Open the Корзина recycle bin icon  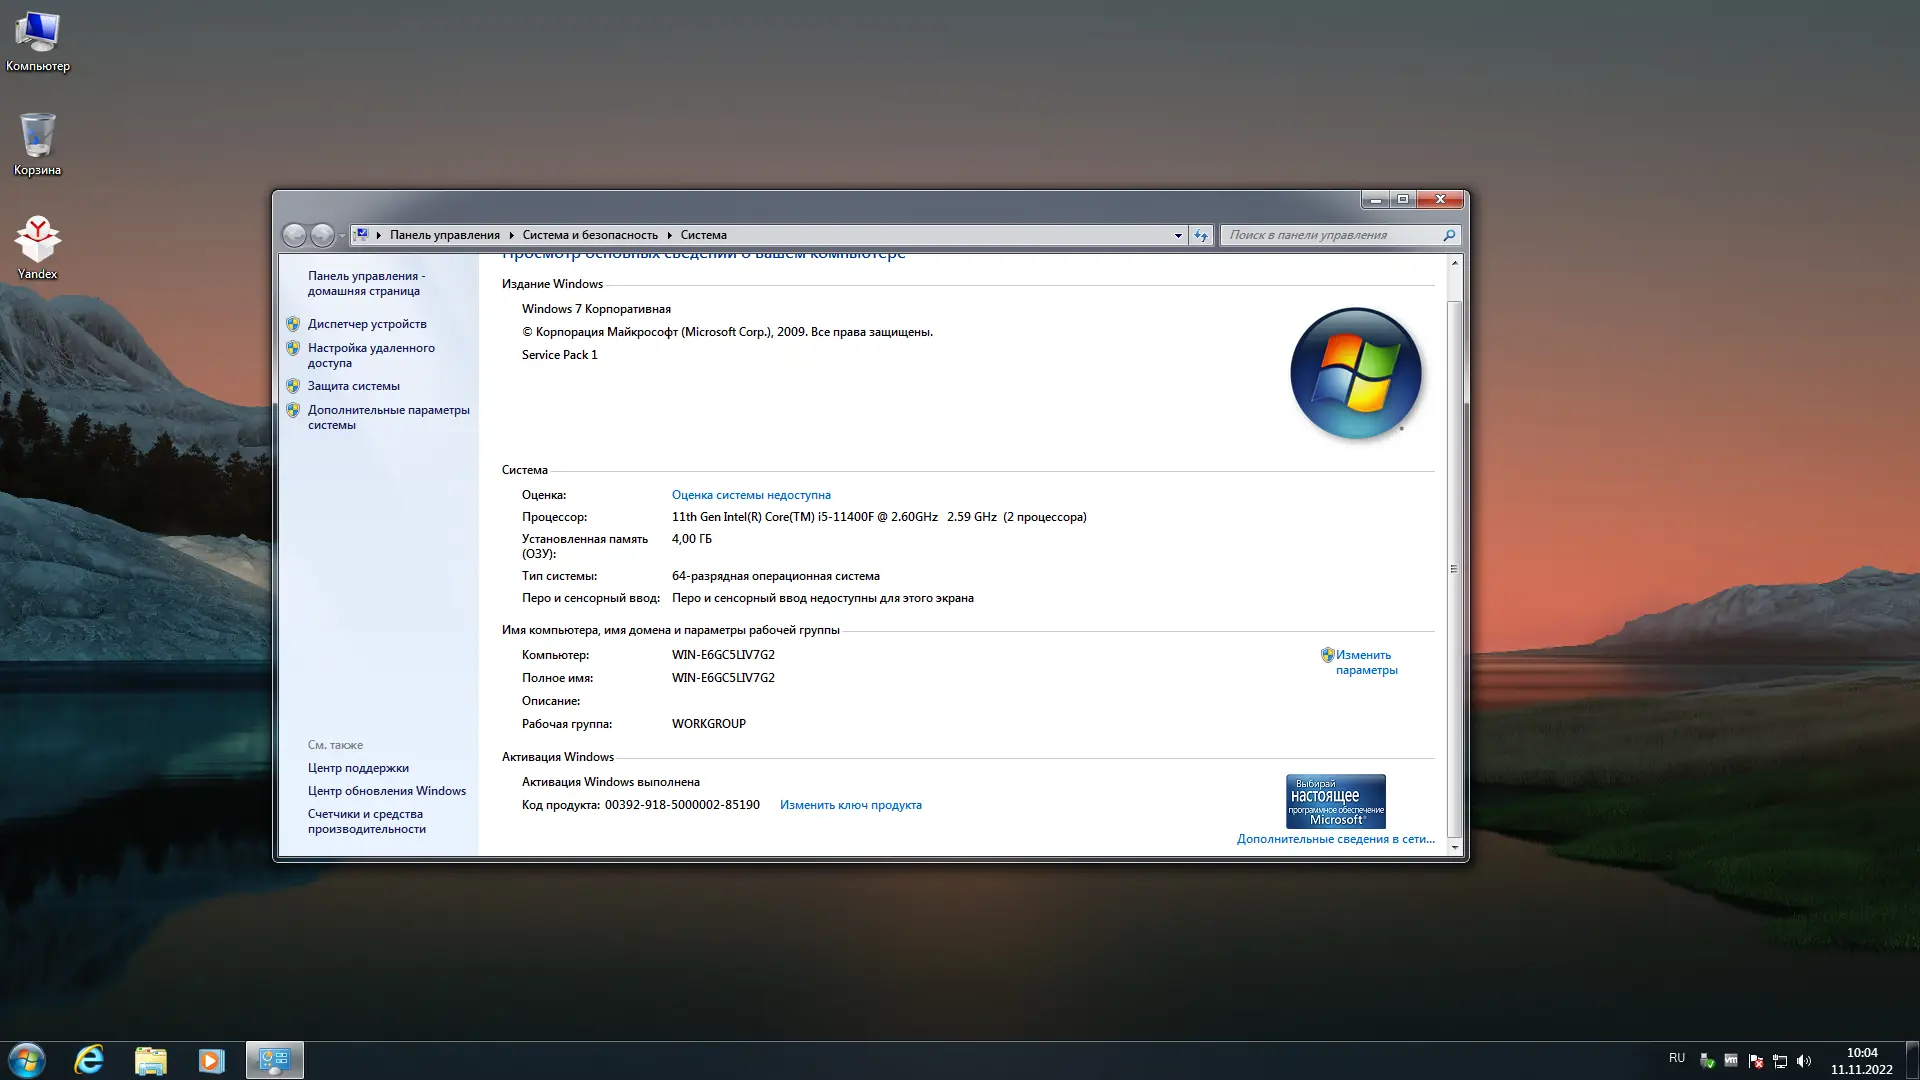37,142
